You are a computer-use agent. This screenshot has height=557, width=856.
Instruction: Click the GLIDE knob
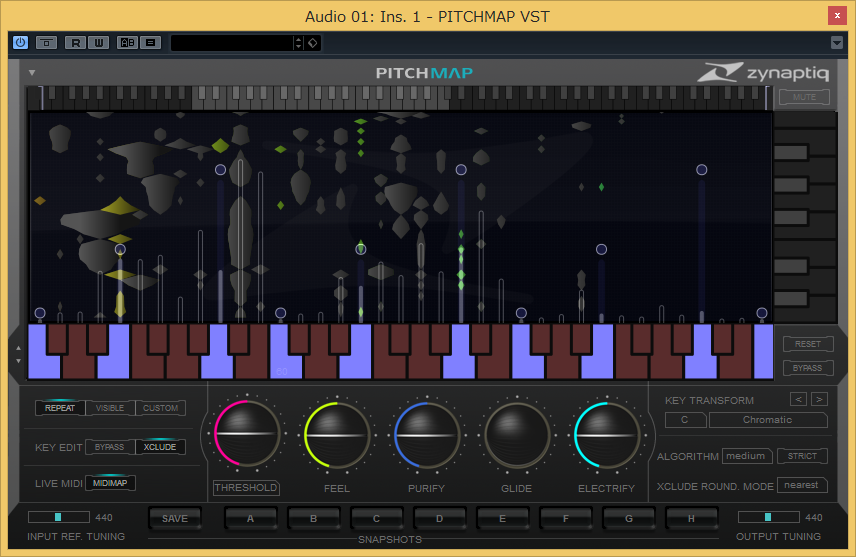click(x=516, y=435)
